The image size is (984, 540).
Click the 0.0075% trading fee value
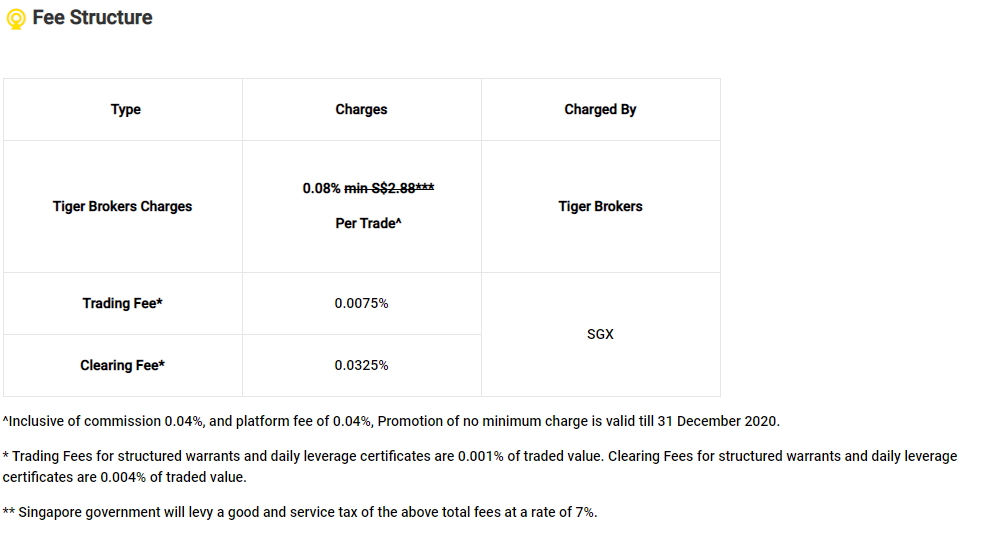point(361,303)
